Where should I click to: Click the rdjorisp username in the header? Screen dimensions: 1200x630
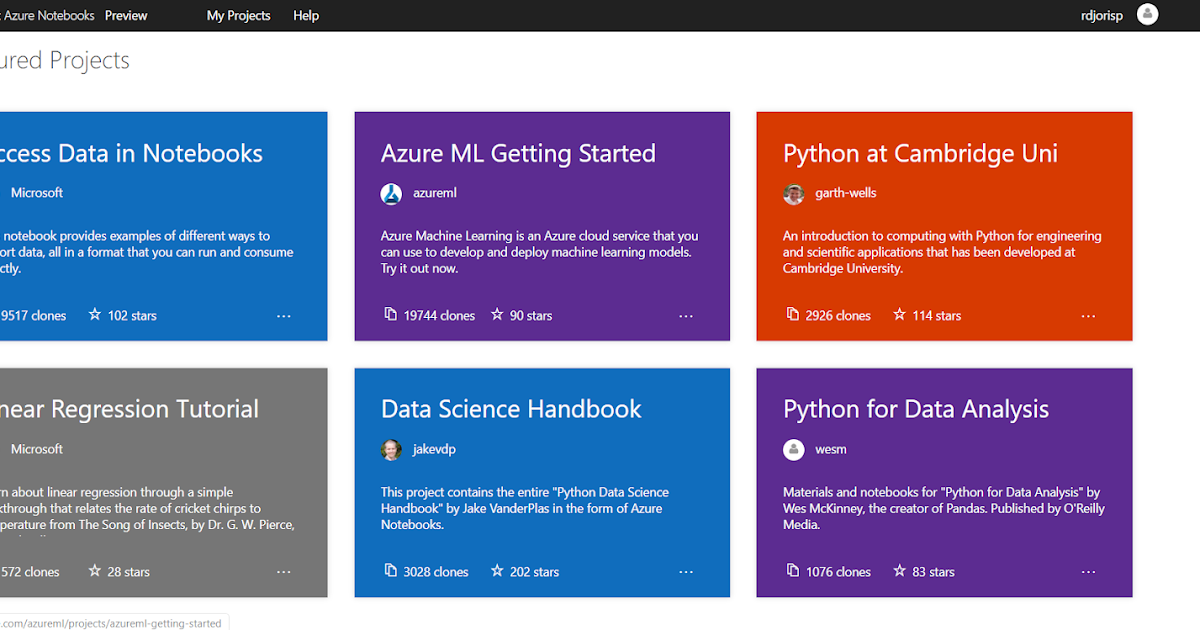[x=1101, y=15]
